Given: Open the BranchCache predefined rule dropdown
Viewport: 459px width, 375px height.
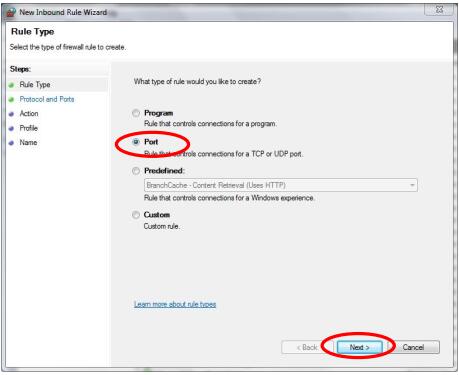Looking at the screenshot, I should [281, 185].
